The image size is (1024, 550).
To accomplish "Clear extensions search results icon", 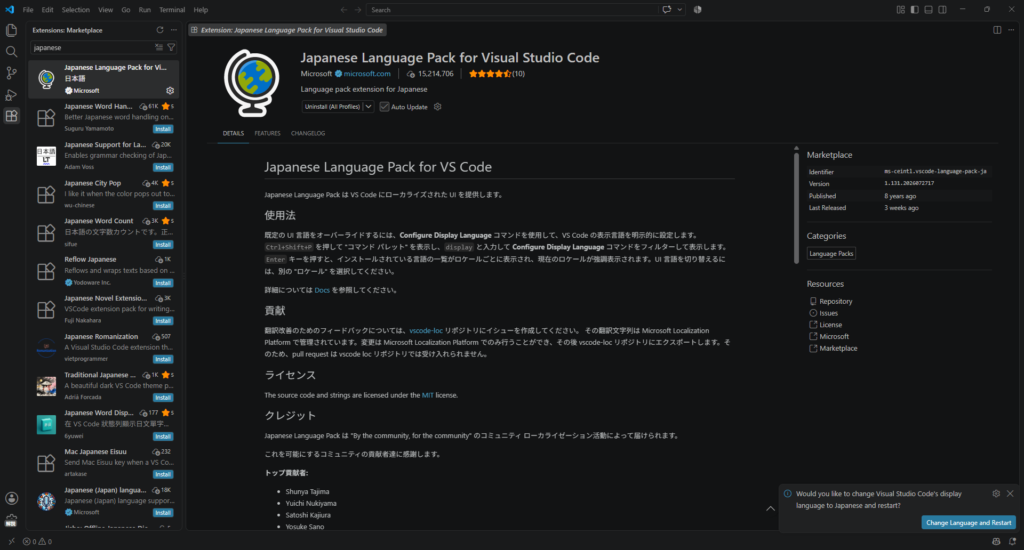I will coord(159,48).
